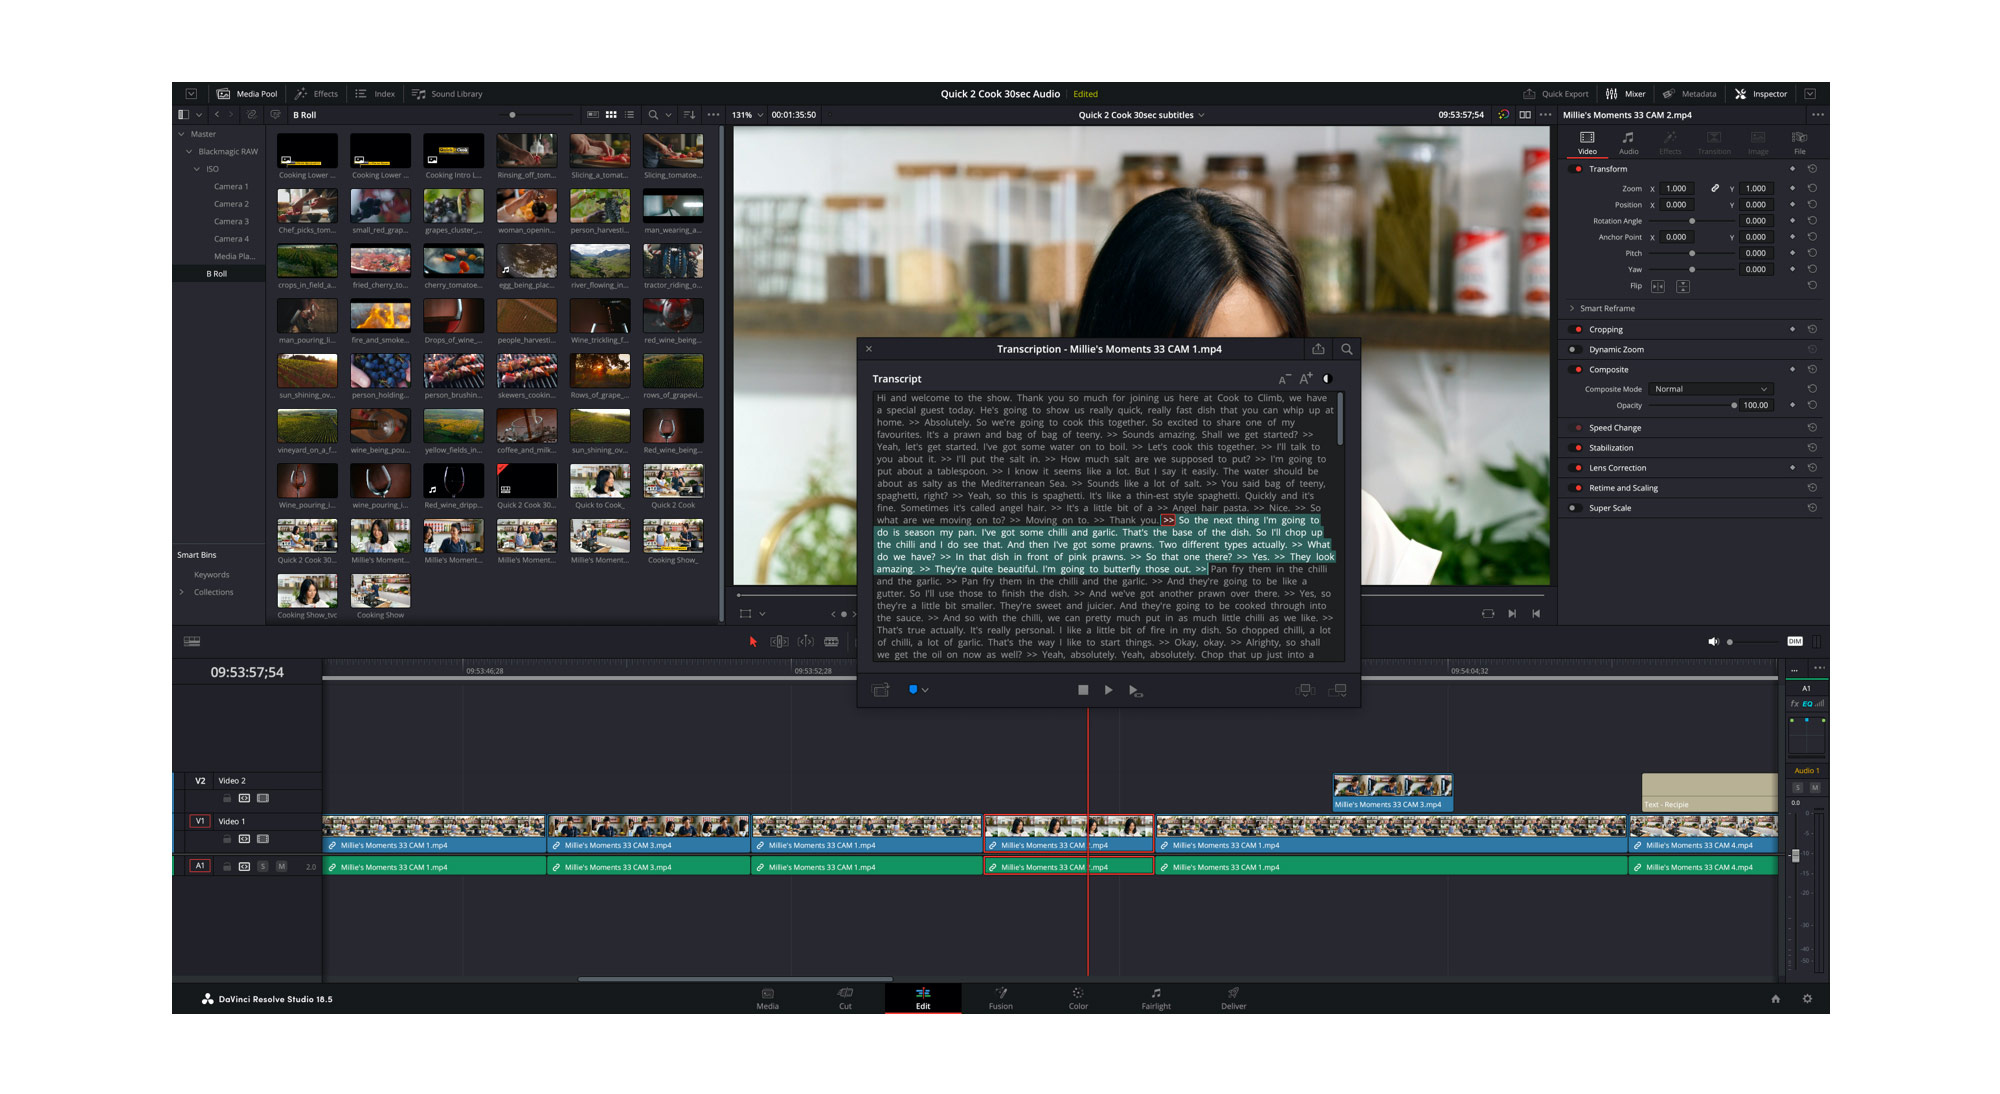Export the transcript using share icon
The width and height of the screenshot is (2000, 1094).
coord(1318,349)
